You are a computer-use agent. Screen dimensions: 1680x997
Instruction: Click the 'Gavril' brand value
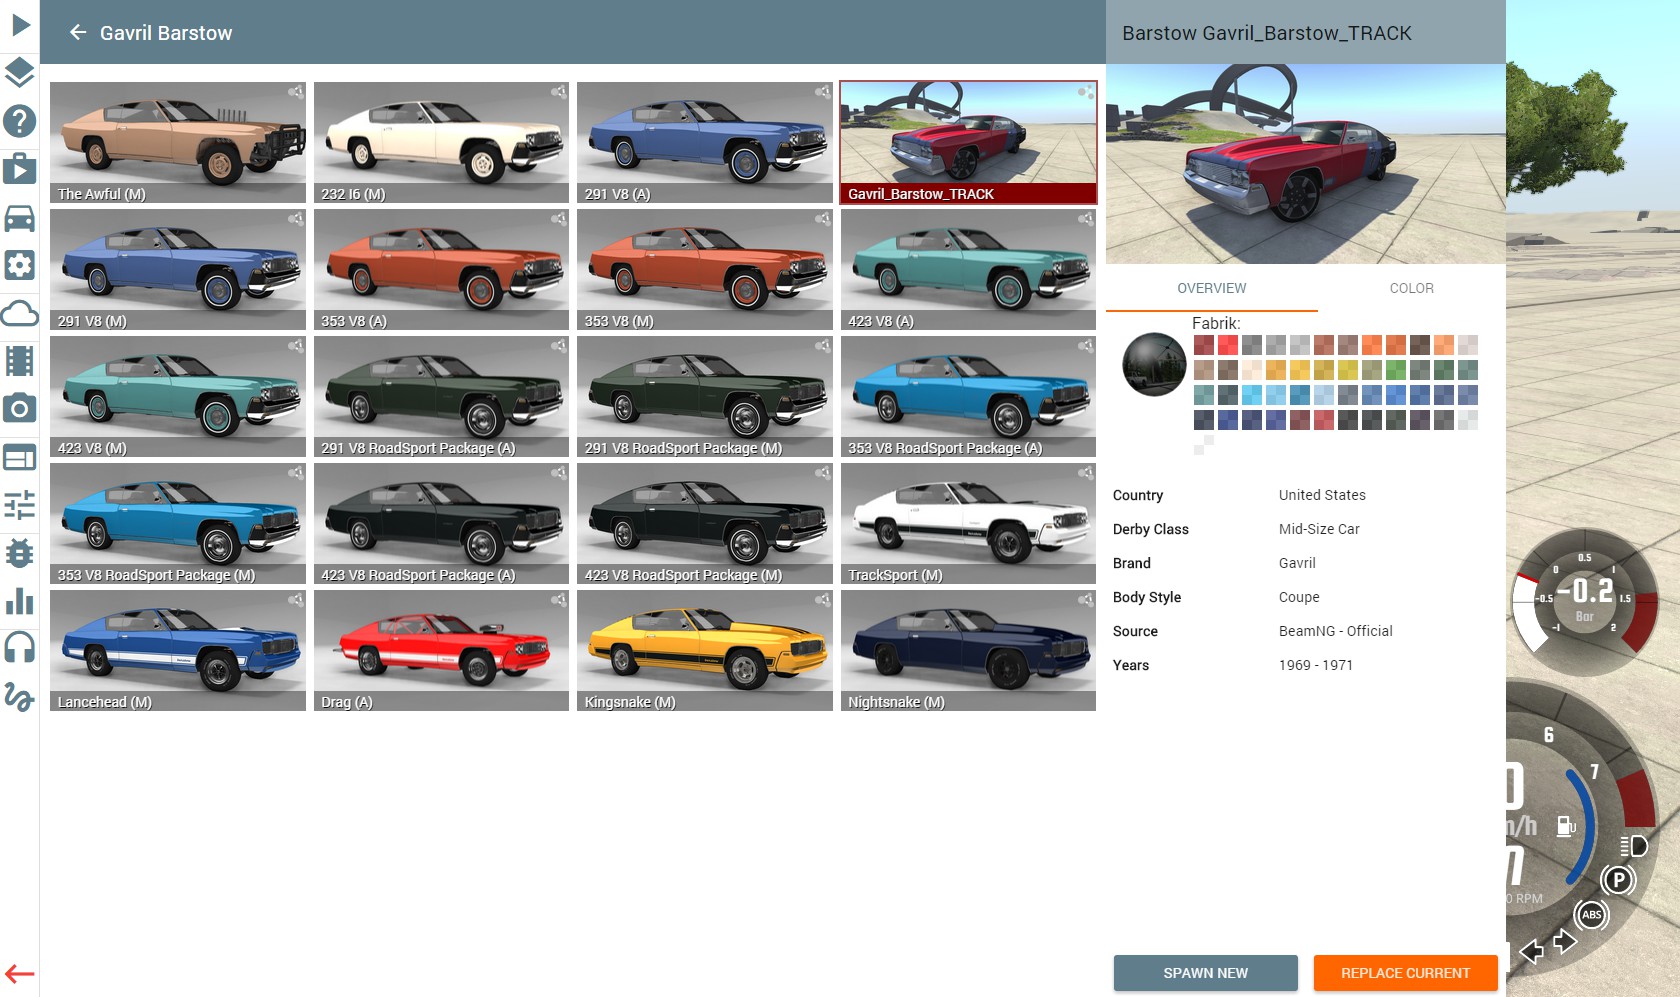tap(1297, 563)
